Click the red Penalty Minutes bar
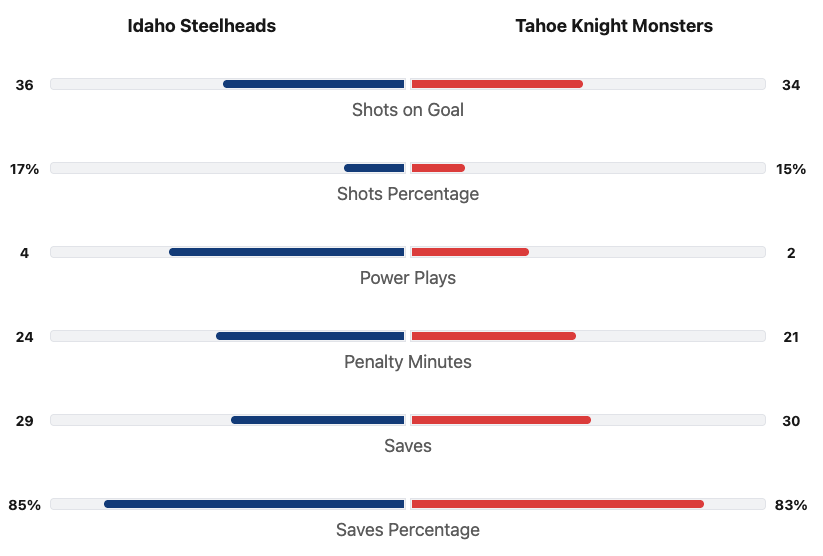This screenshot has width=823, height=556. 493,336
